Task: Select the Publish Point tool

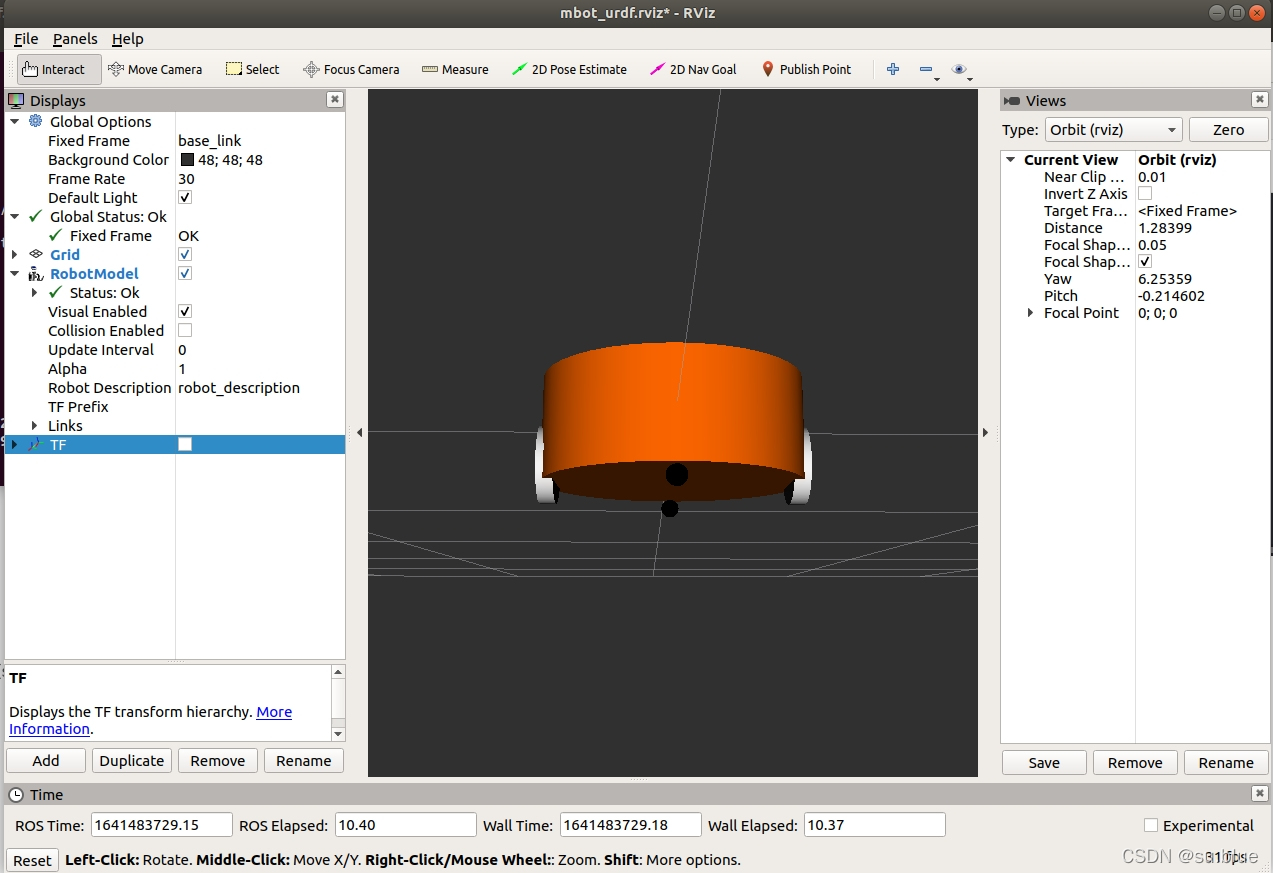Action: 806,69
